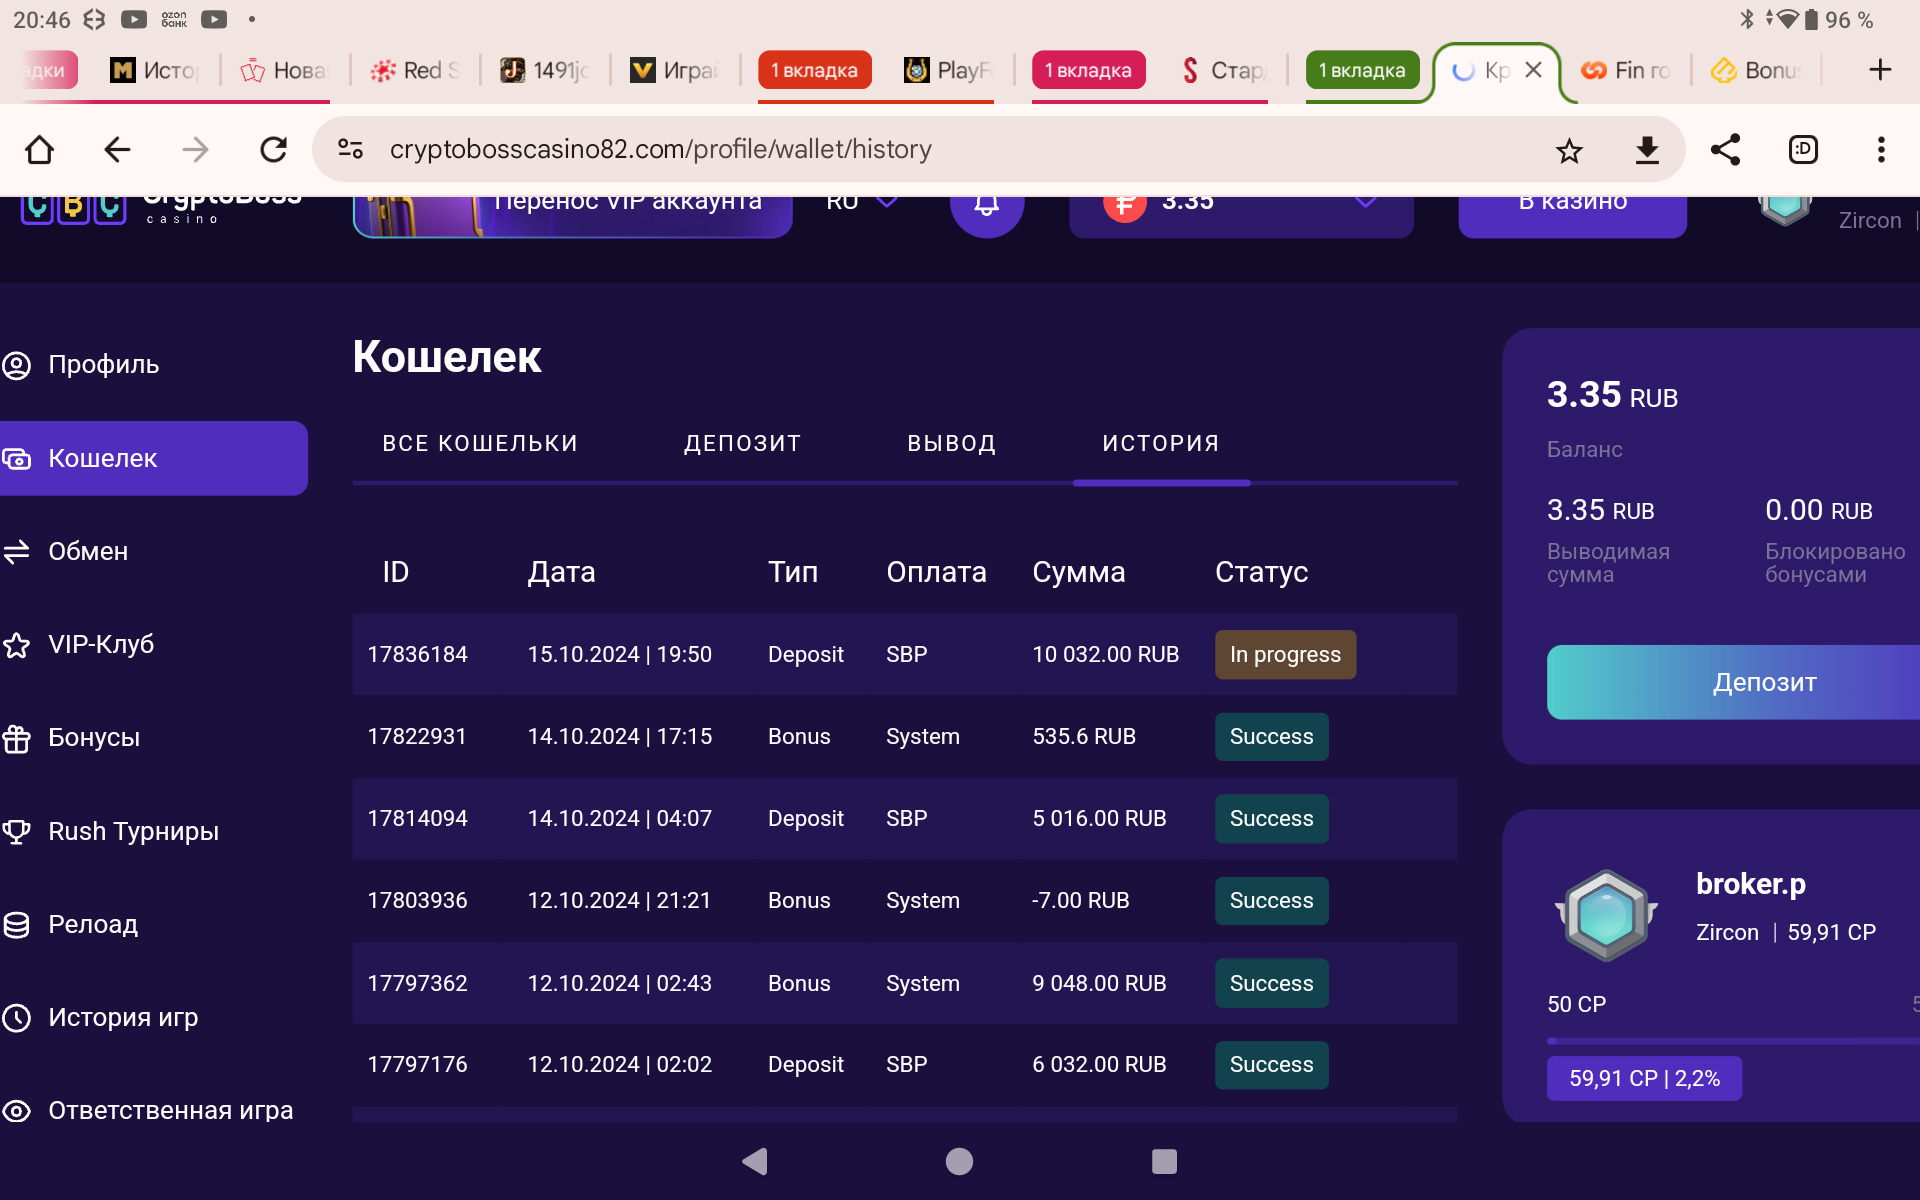Bookmark page with star icon
The height and width of the screenshot is (1200, 1920).
[1569, 150]
